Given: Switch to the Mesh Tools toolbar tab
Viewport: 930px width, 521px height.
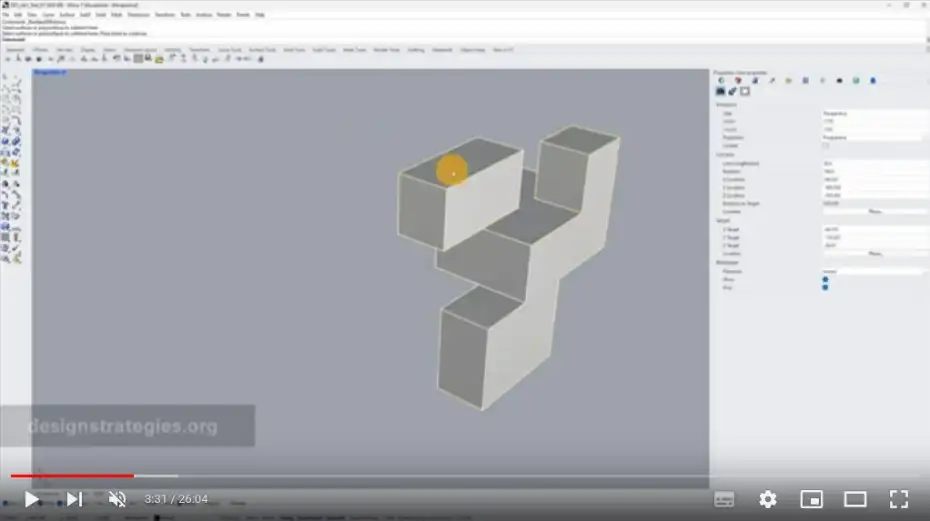Looking at the screenshot, I should tap(354, 50).
